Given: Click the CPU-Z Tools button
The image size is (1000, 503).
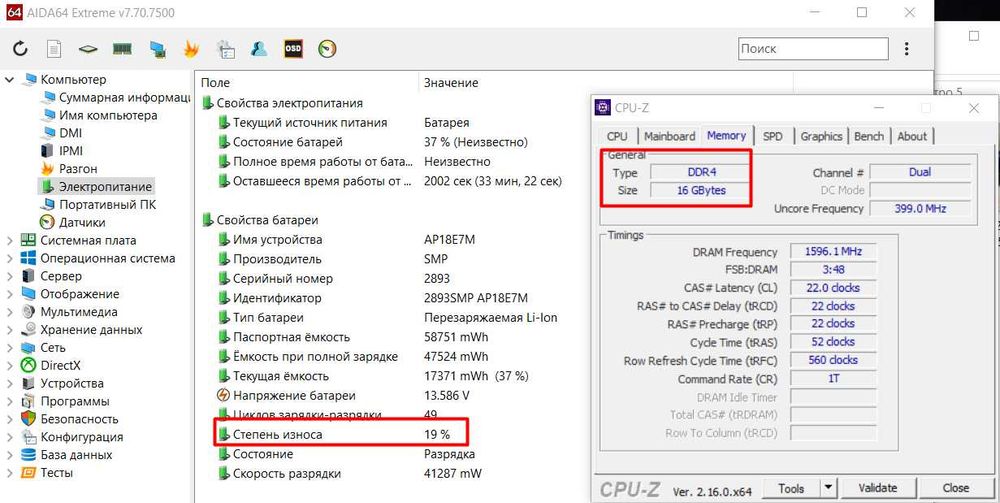Looking at the screenshot, I should [791, 488].
